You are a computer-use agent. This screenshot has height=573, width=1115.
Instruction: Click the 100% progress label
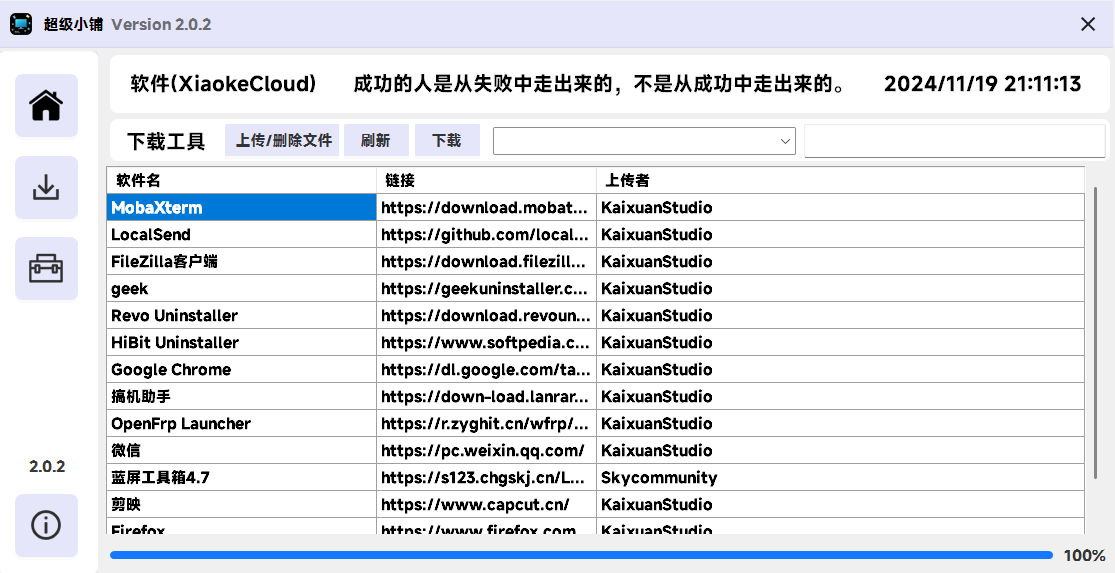click(1084, 556)
